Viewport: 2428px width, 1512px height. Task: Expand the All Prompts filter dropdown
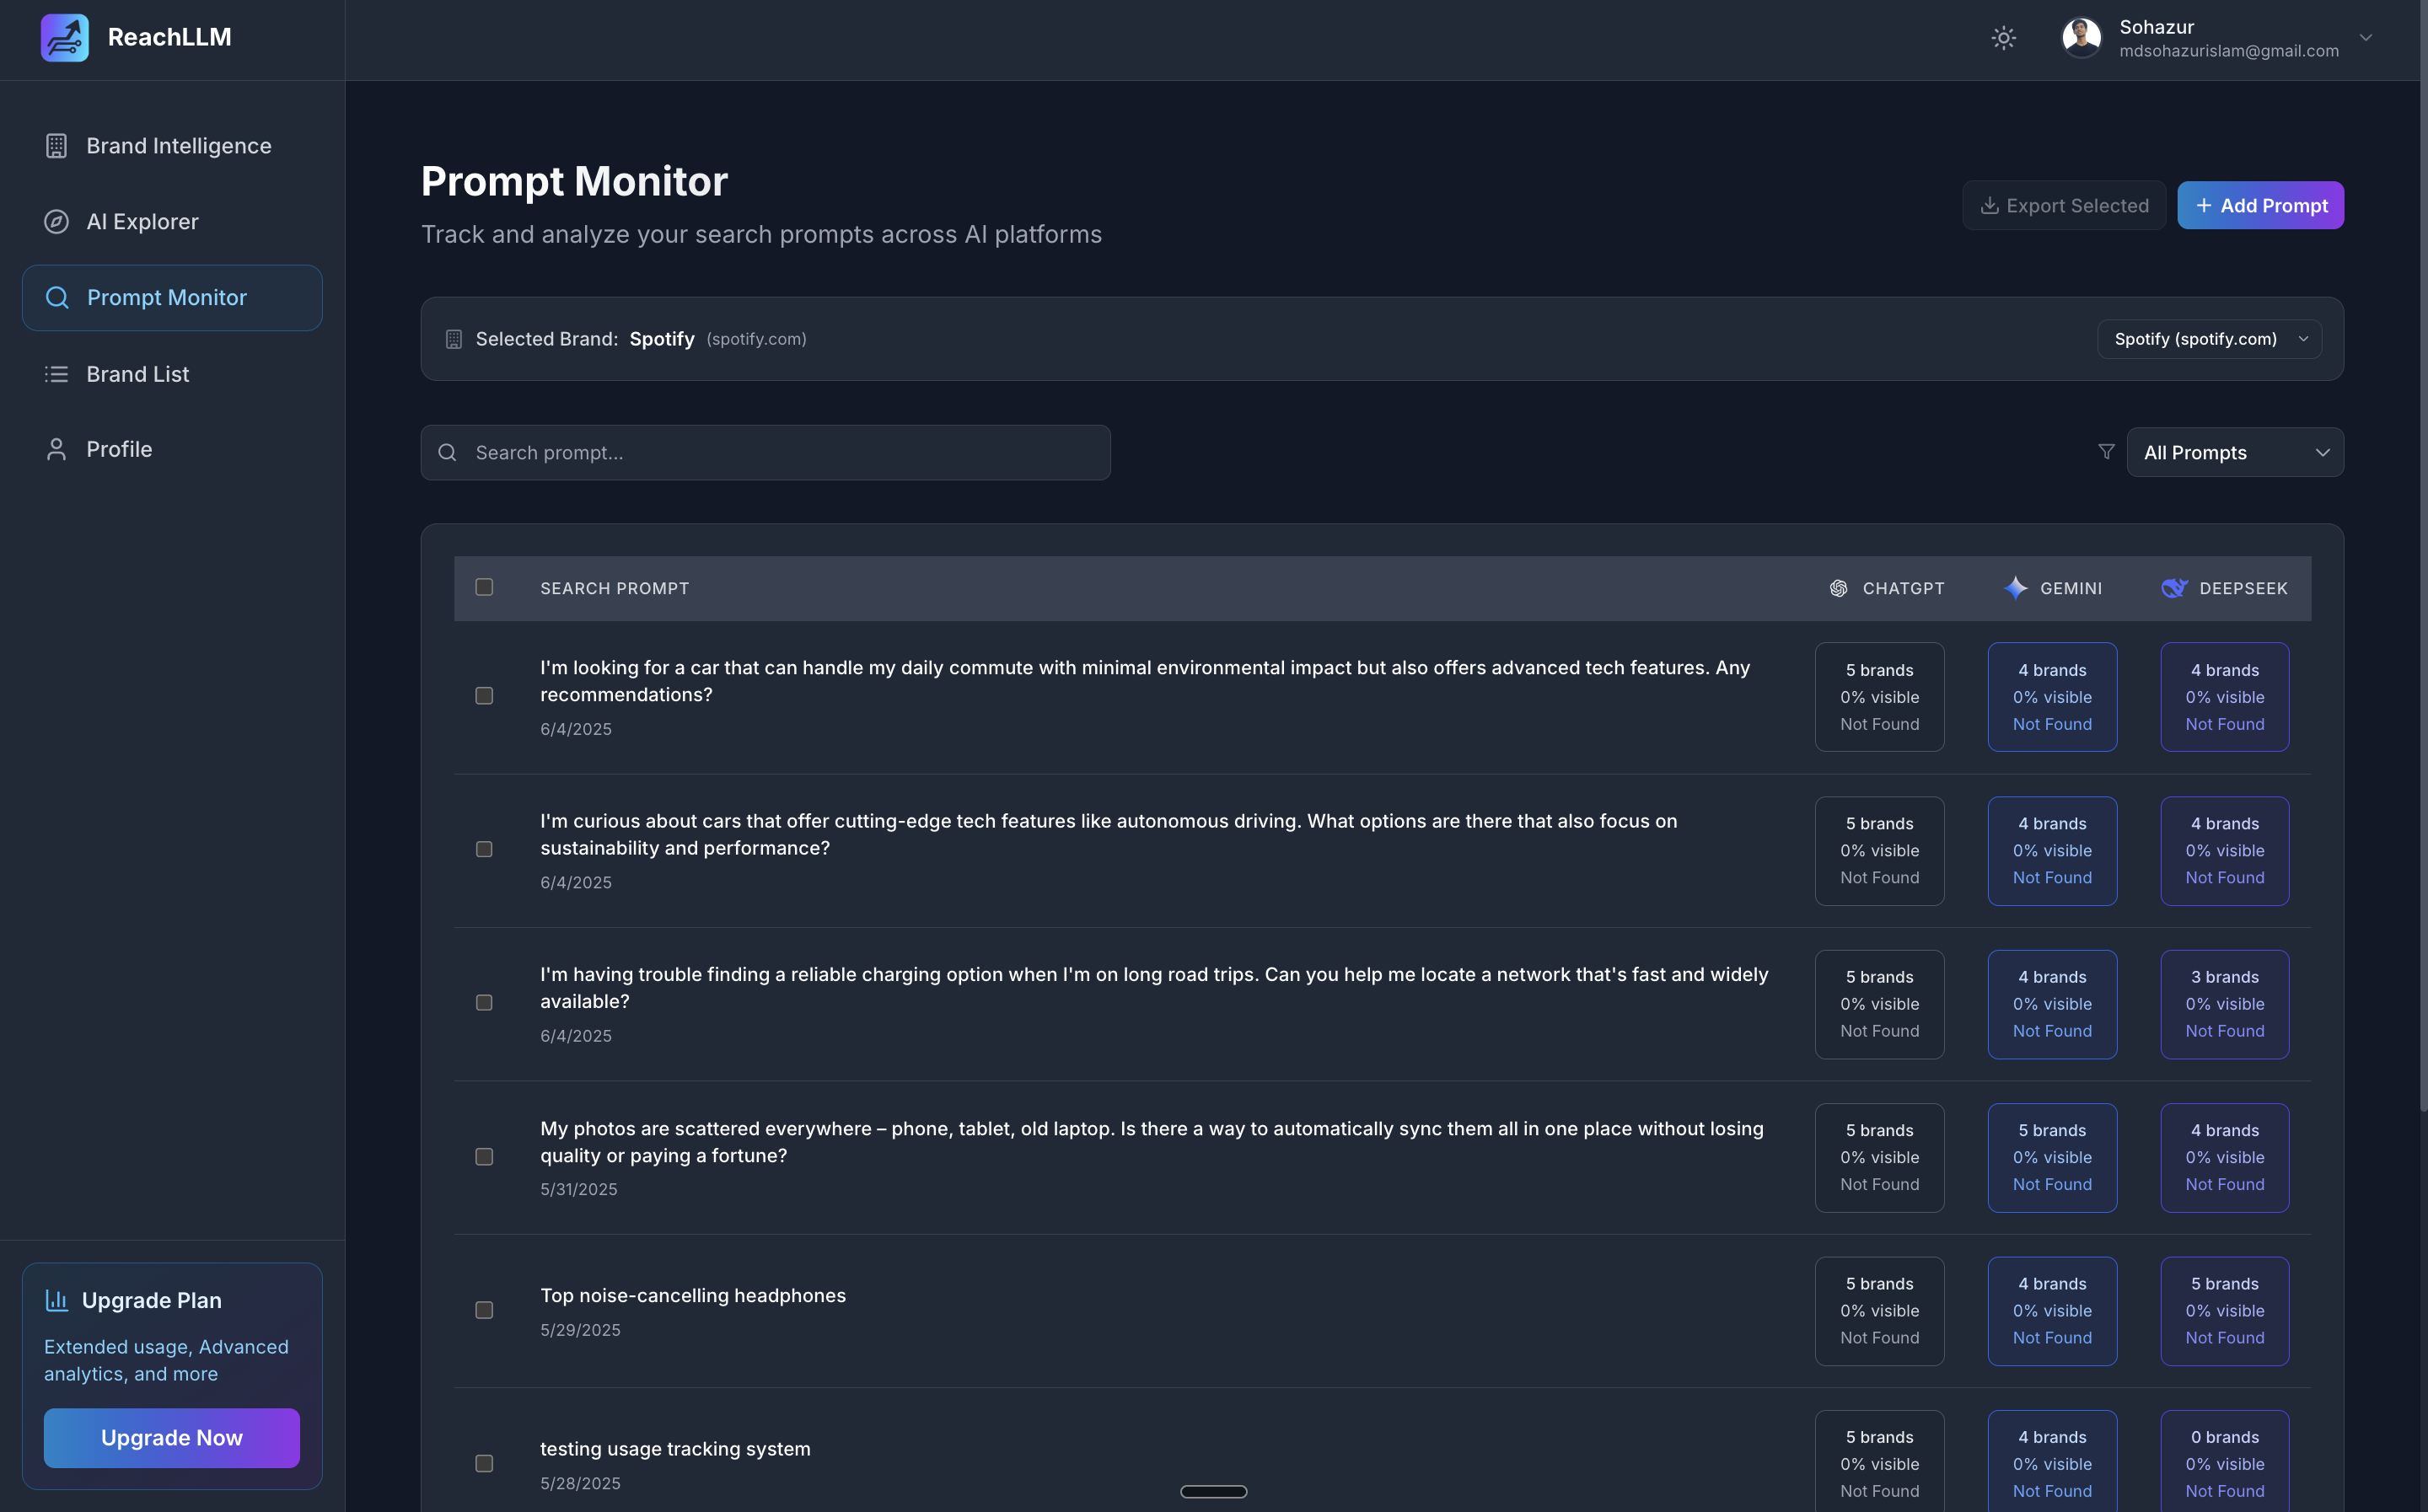coord(2235,452)
